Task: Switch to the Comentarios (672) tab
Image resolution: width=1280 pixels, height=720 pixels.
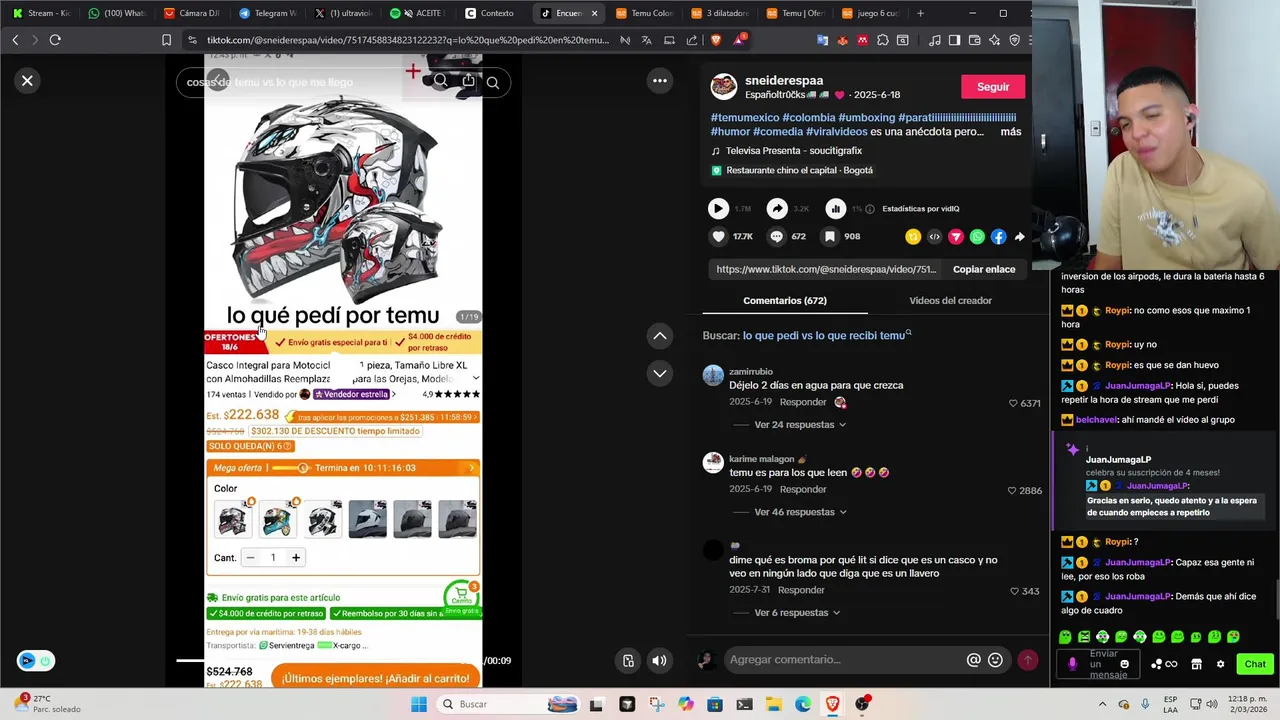Action: point(785,300)
